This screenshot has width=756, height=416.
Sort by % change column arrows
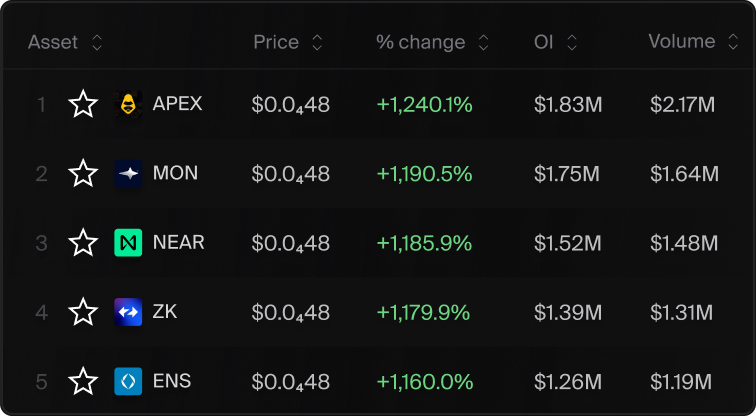click(x=483, y=42)
